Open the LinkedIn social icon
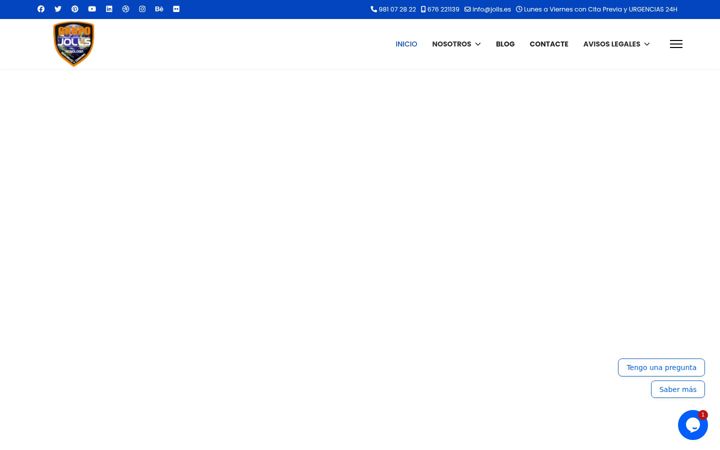720x450 pixels. pos(109,9)
